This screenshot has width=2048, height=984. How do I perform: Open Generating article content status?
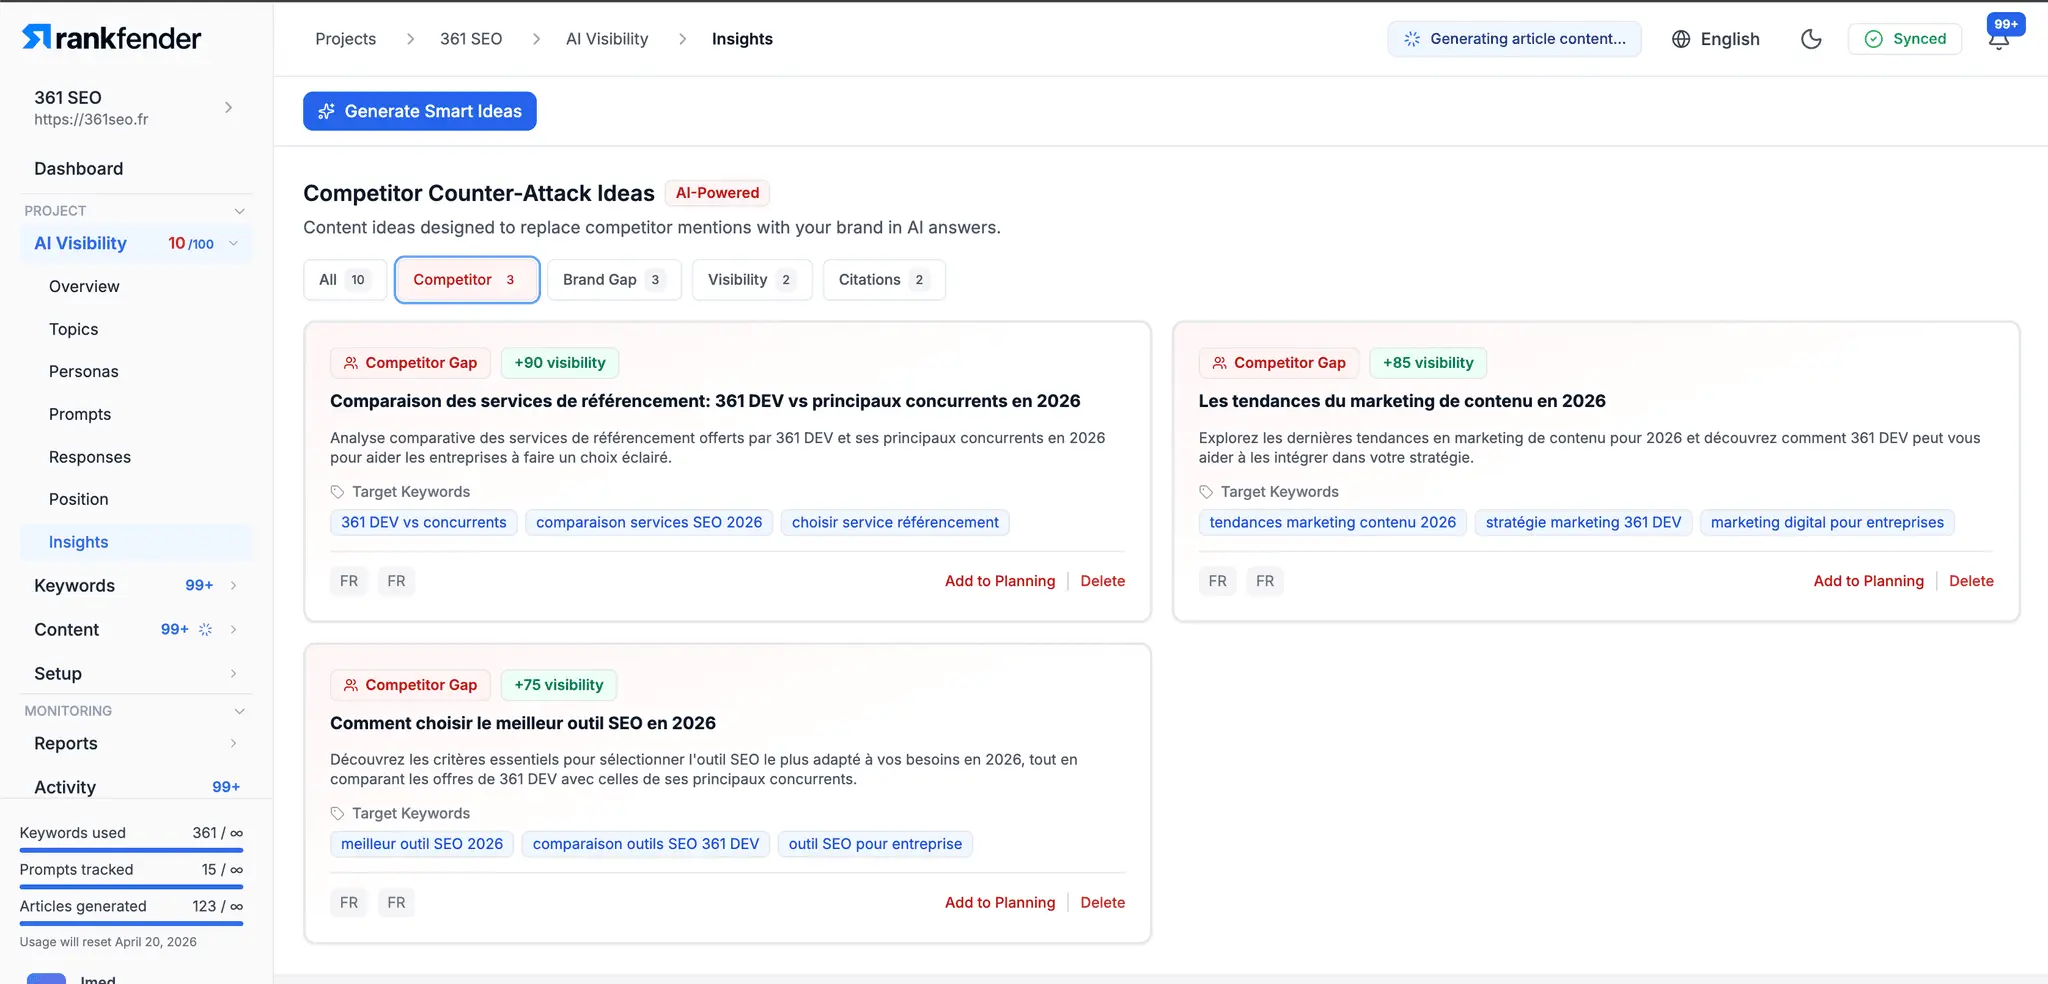point(1514,39)
